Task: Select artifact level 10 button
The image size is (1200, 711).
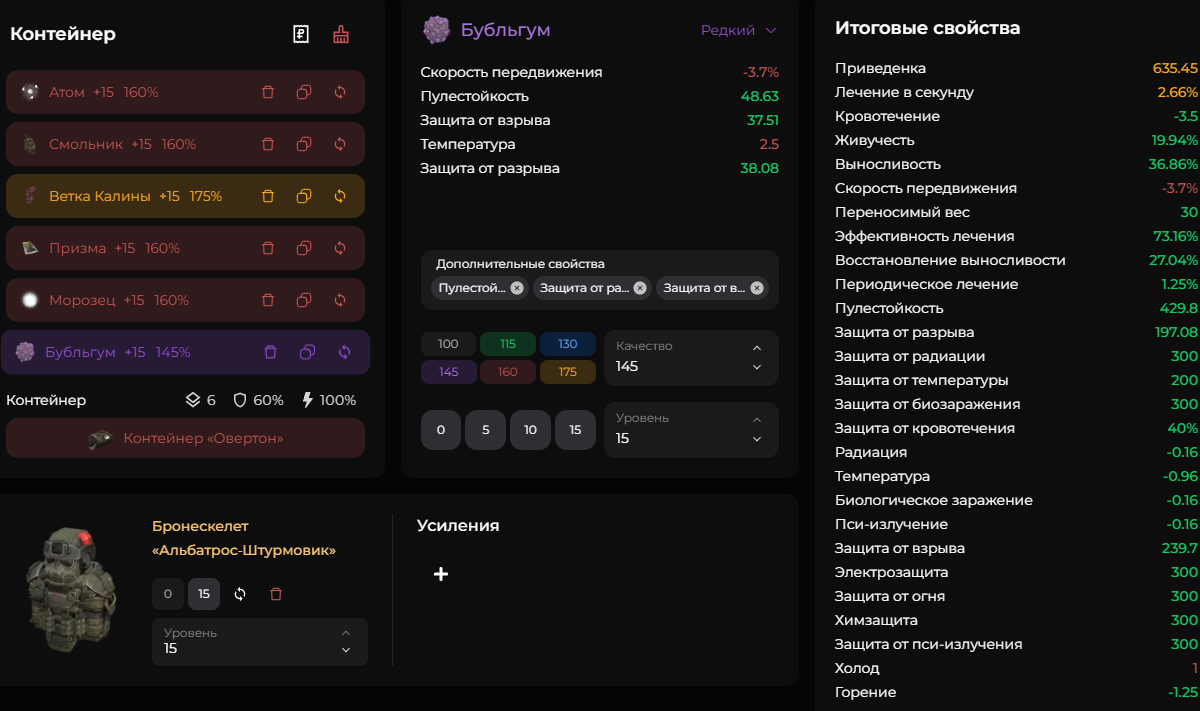Action: pos(530,430)
